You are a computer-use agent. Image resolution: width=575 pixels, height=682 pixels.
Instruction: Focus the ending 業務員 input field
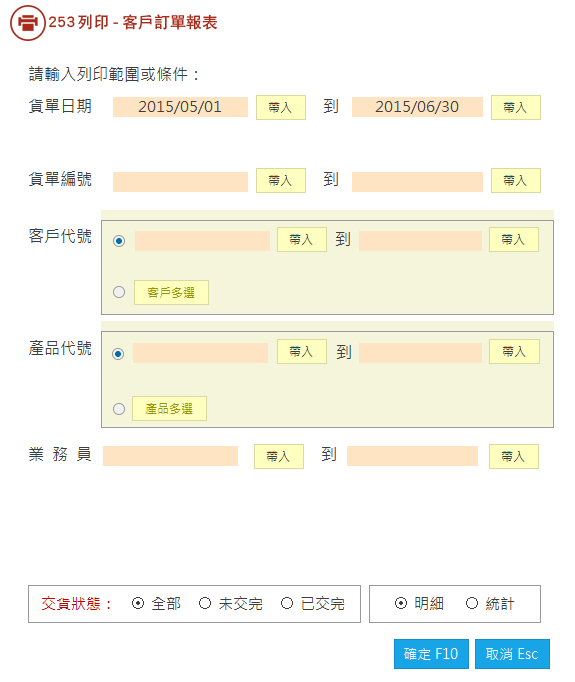click(412, 456)
